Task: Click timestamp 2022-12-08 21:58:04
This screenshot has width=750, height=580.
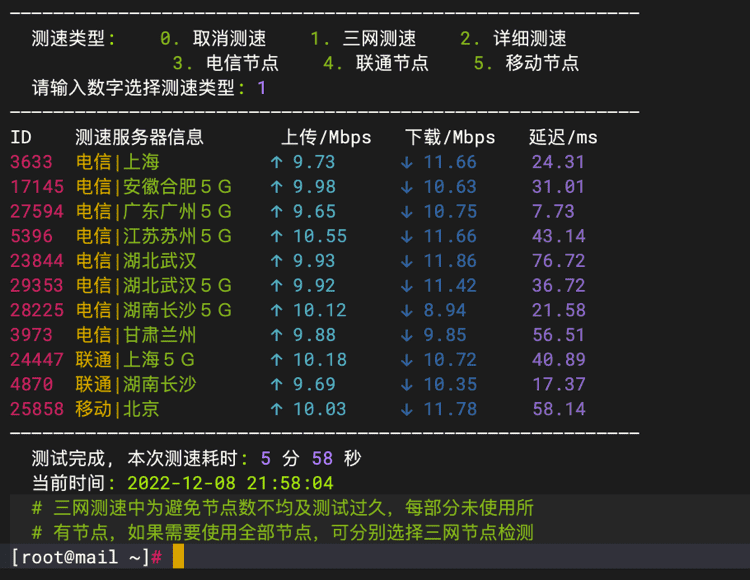Action: coord(231,483)
